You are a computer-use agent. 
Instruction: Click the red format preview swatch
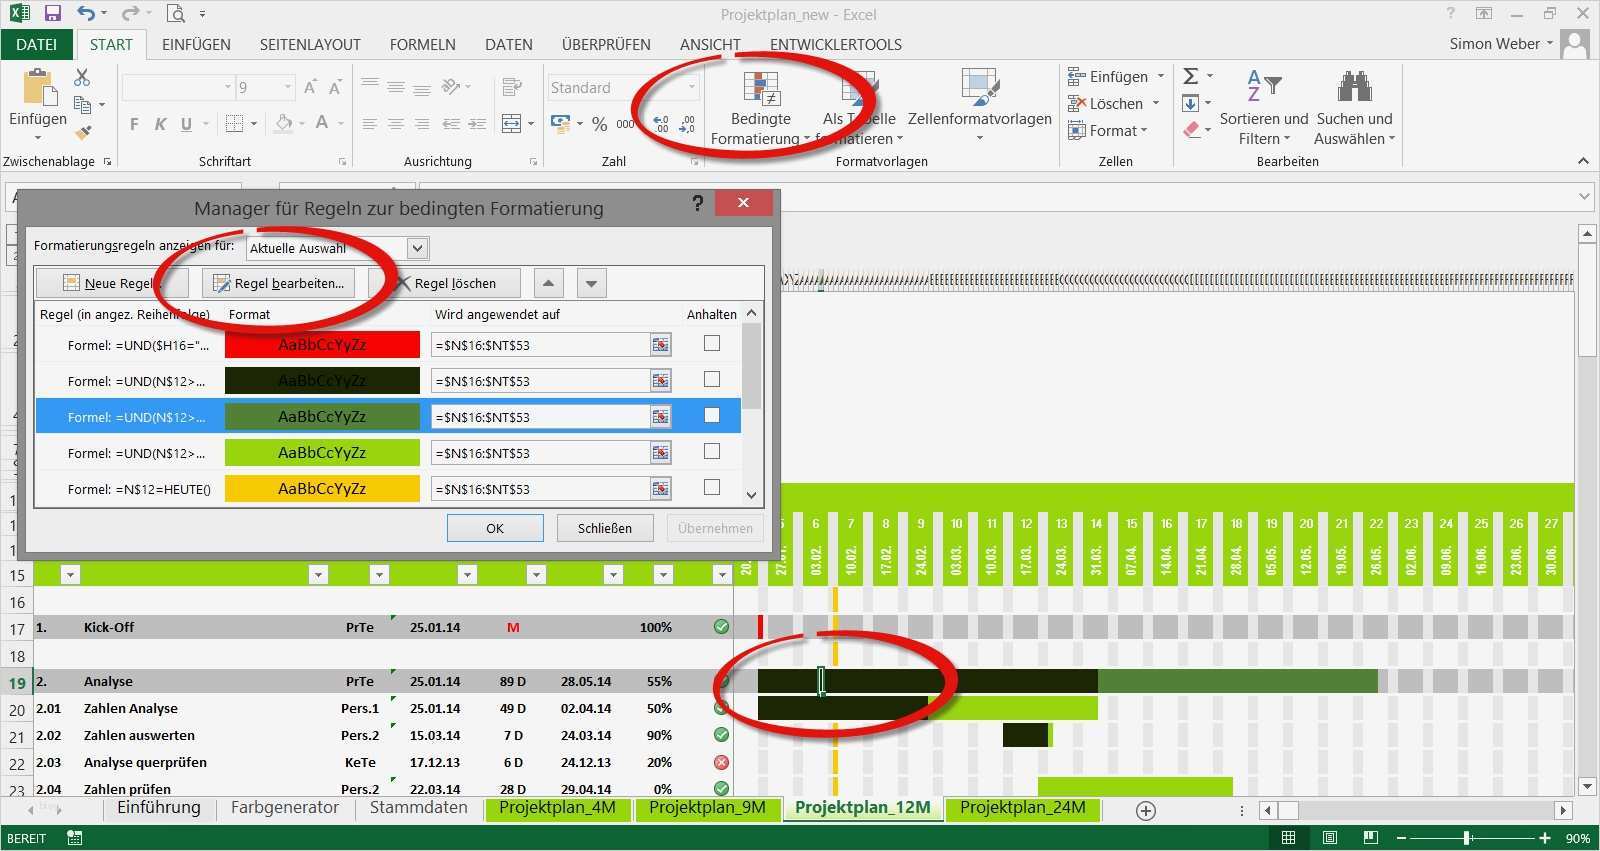click(x=322, y=345)
